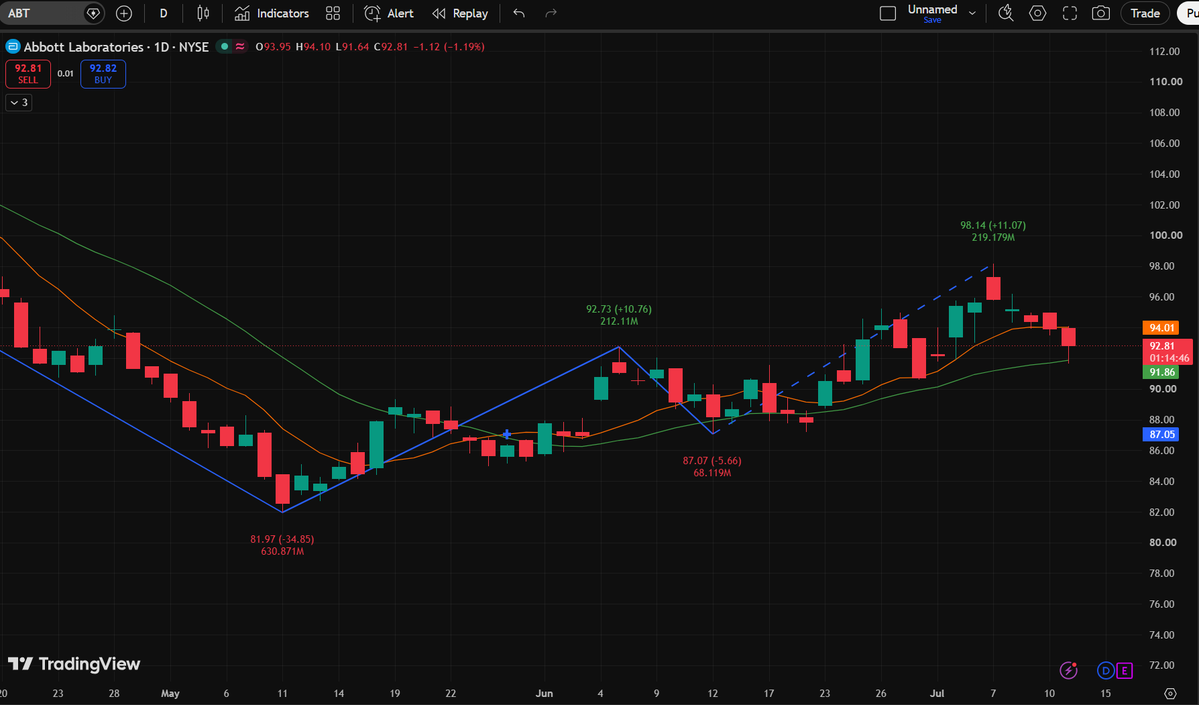This screenshot has height=705, width=1199.
Task: Open the D timeframe interval selector
Action: tap(164, 13)
